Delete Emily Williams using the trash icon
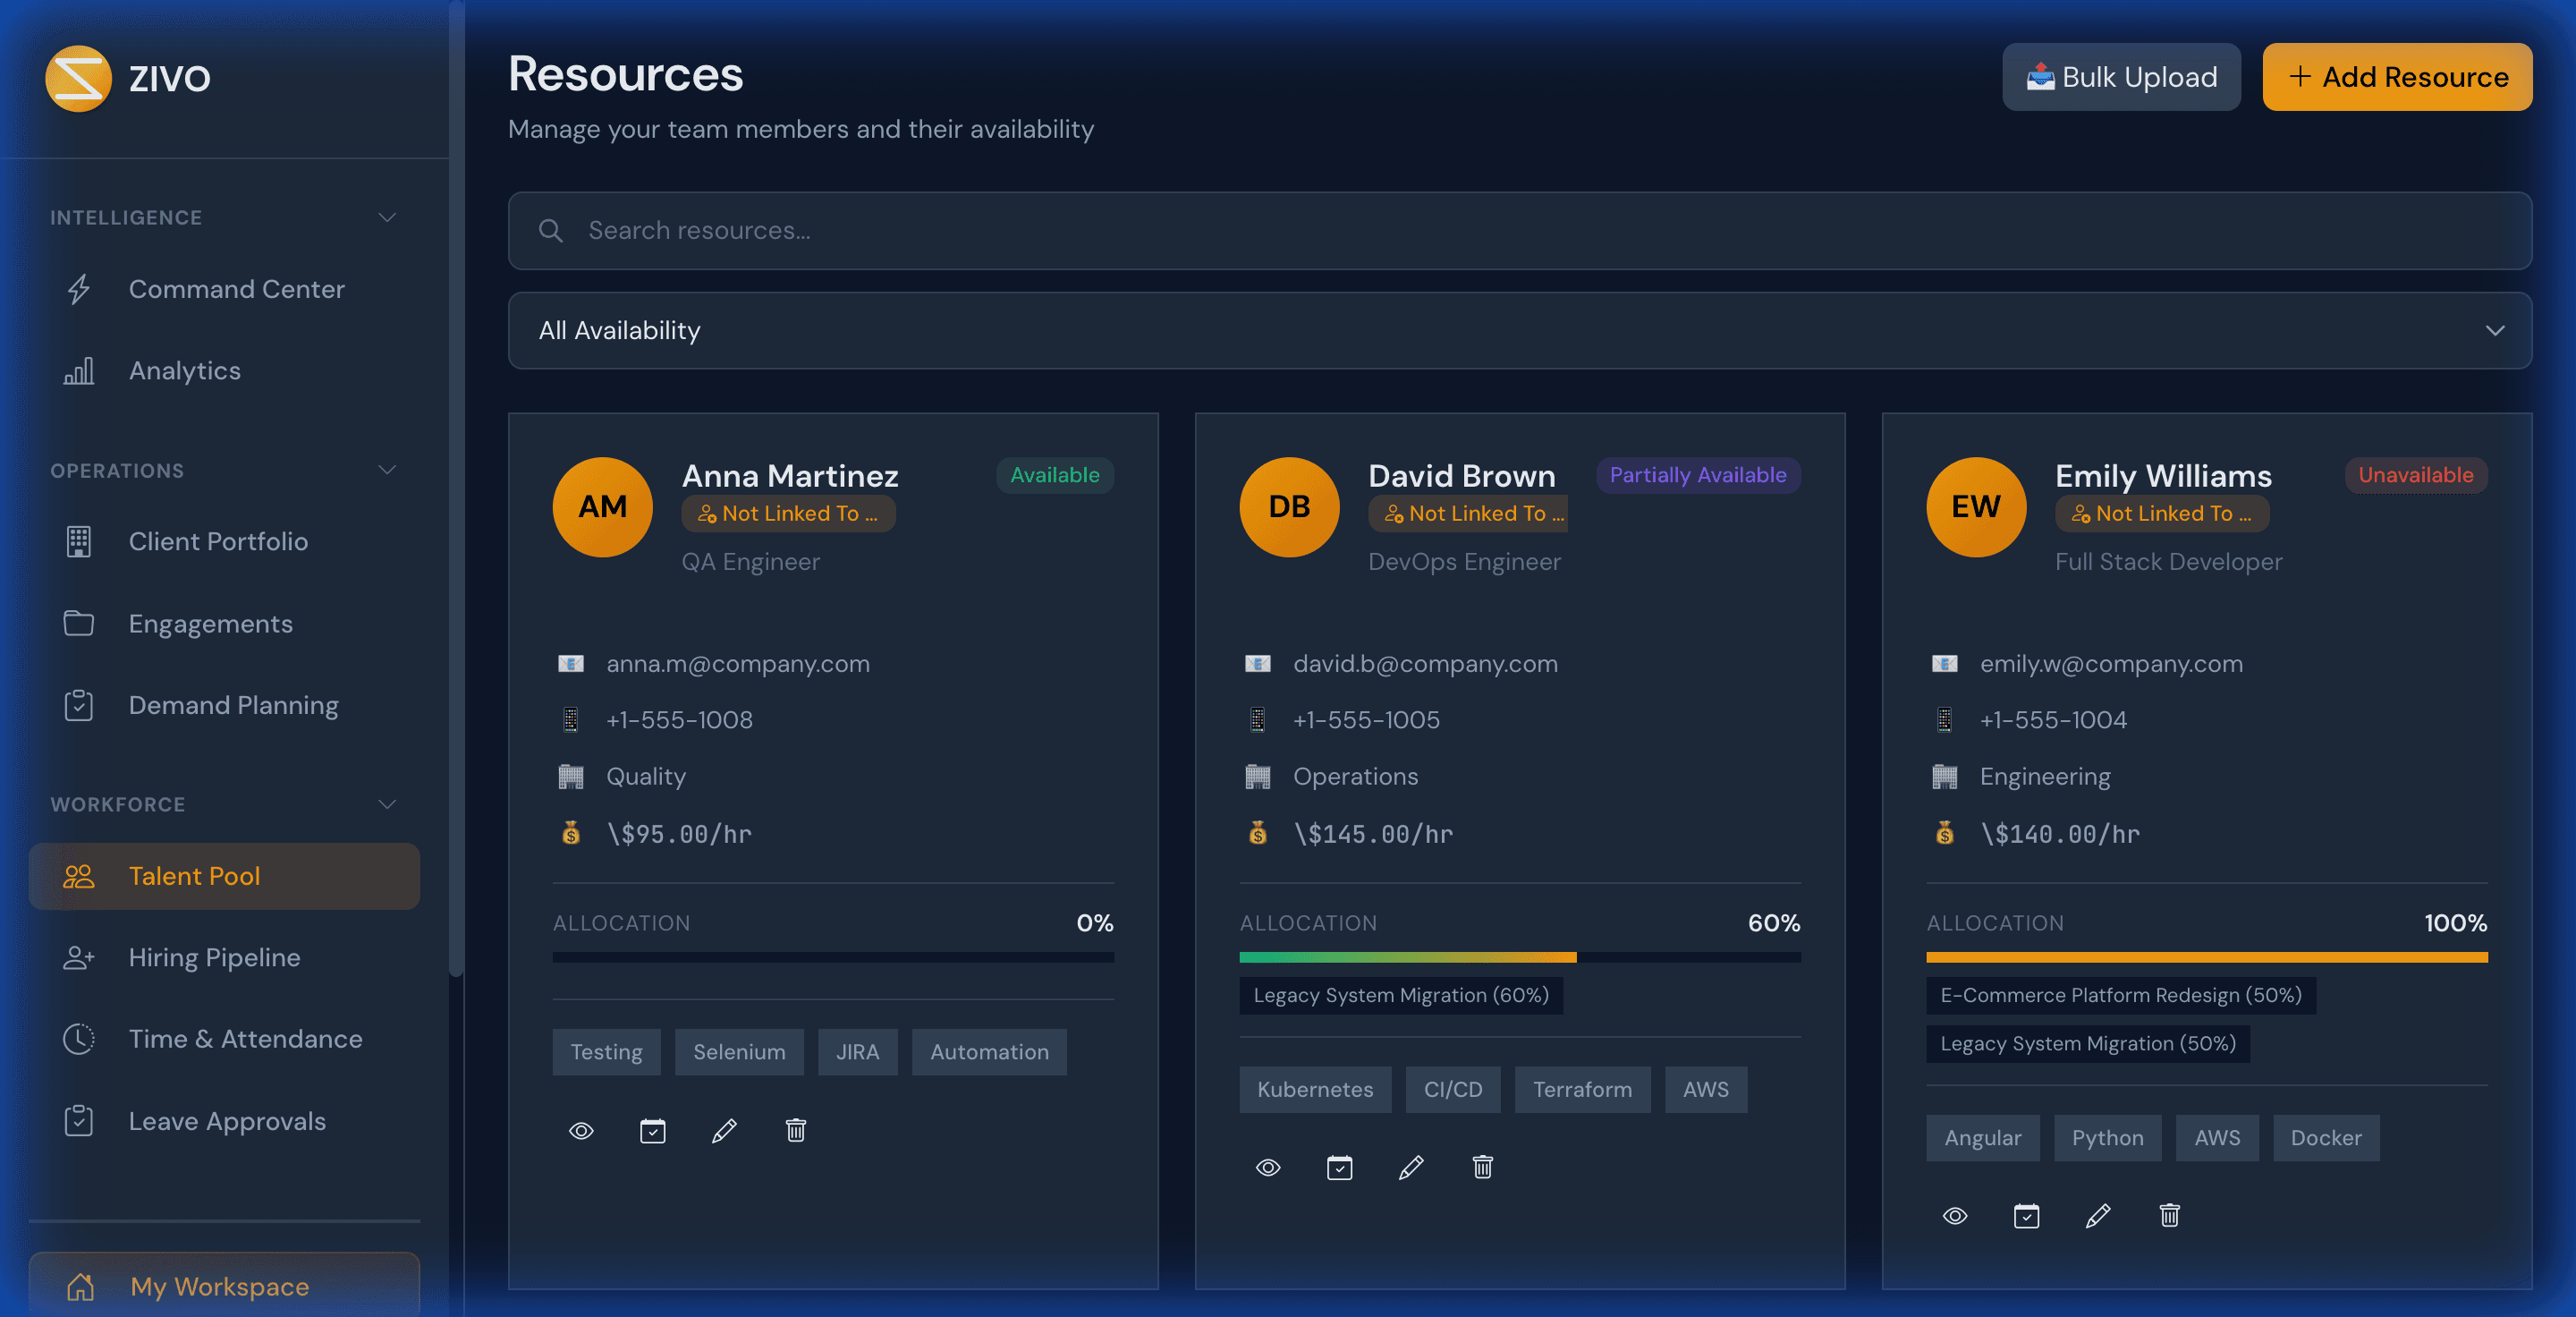The image size is (2576, 1317). coord(2169,1216)
